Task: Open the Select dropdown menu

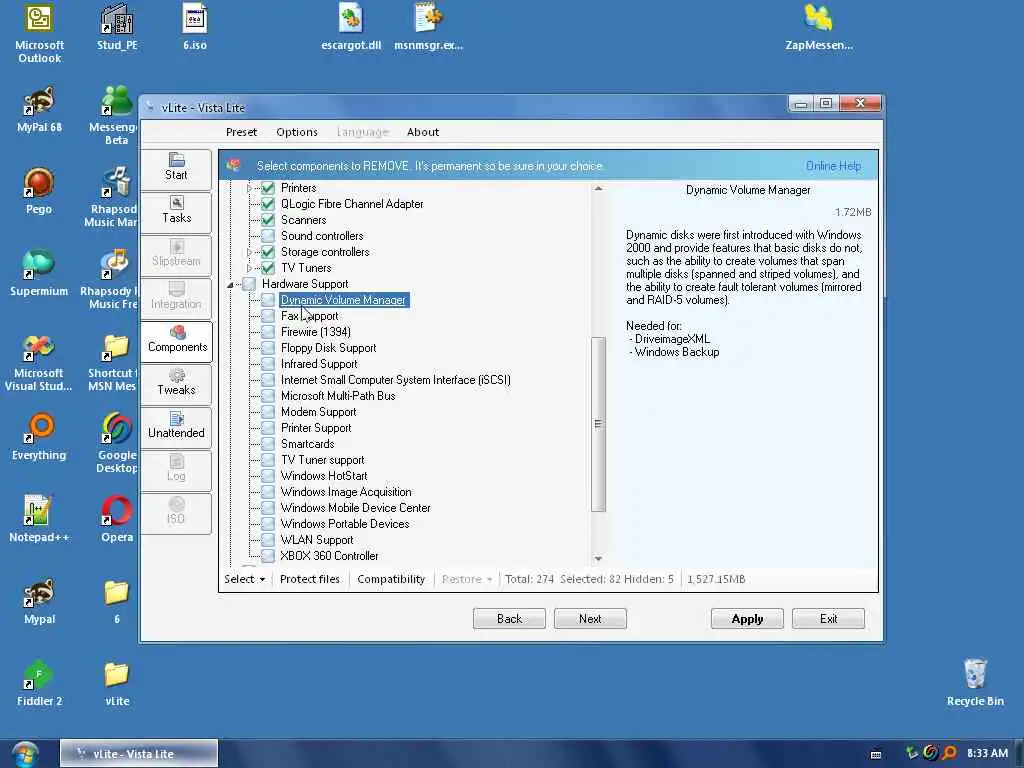Action: coord(244,579)
